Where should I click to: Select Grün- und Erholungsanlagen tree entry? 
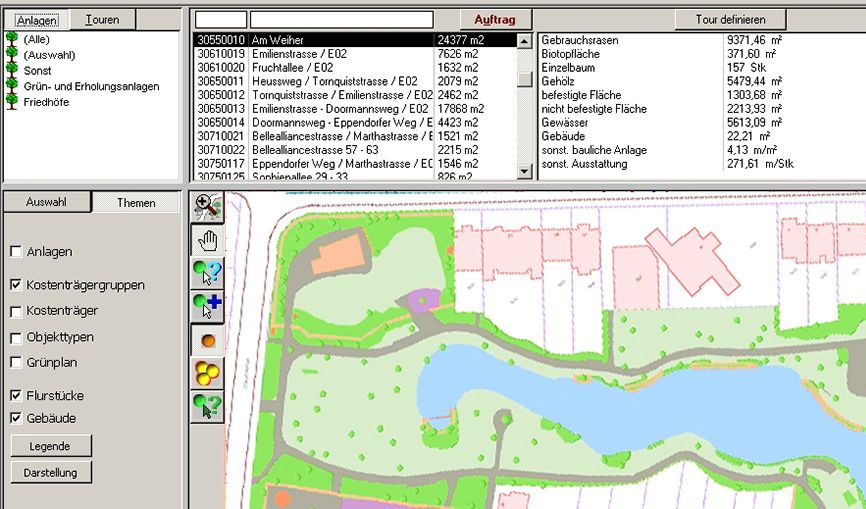click(x=91, y=86)
